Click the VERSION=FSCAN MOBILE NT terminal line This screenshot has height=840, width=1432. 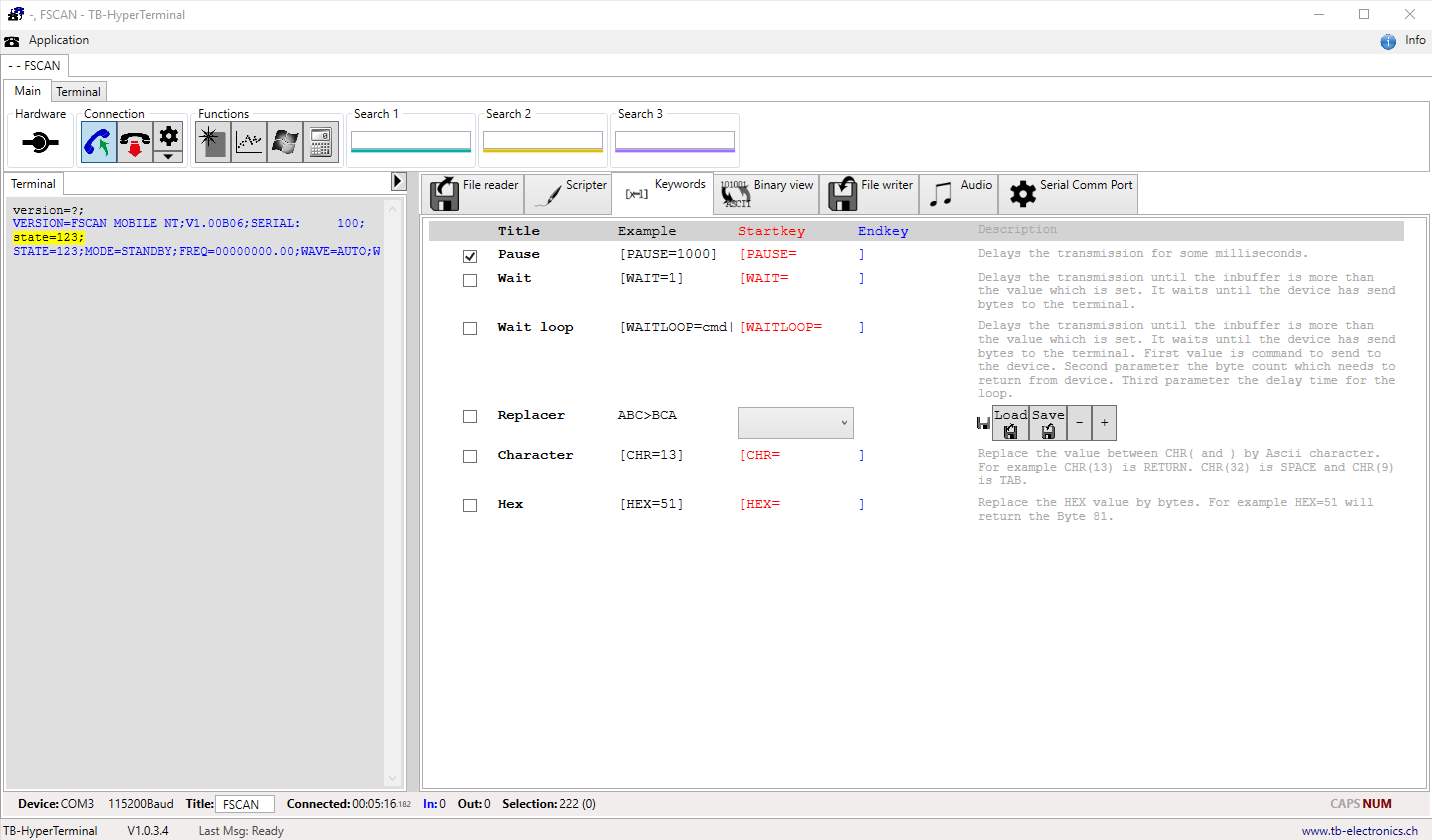pos(189,224)
